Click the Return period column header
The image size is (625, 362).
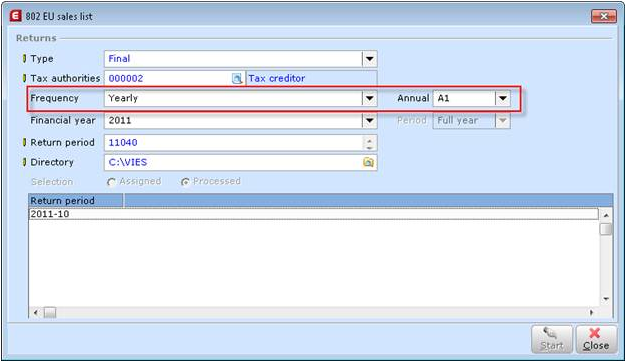76,201
